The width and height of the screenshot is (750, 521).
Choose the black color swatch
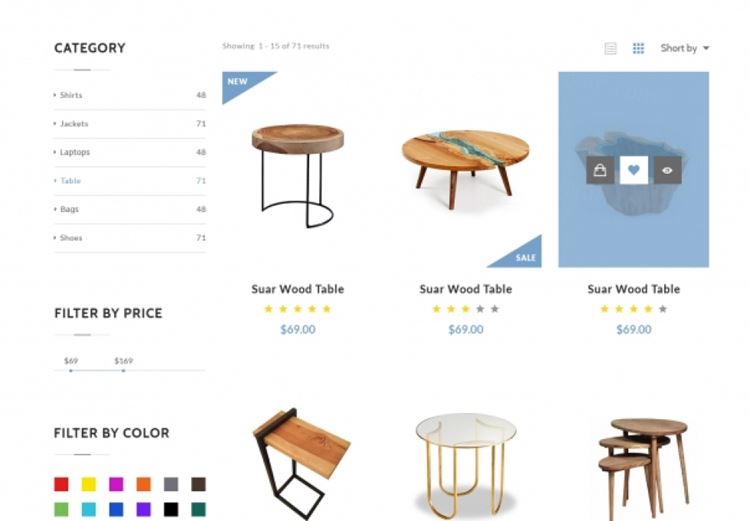[171, 509]
